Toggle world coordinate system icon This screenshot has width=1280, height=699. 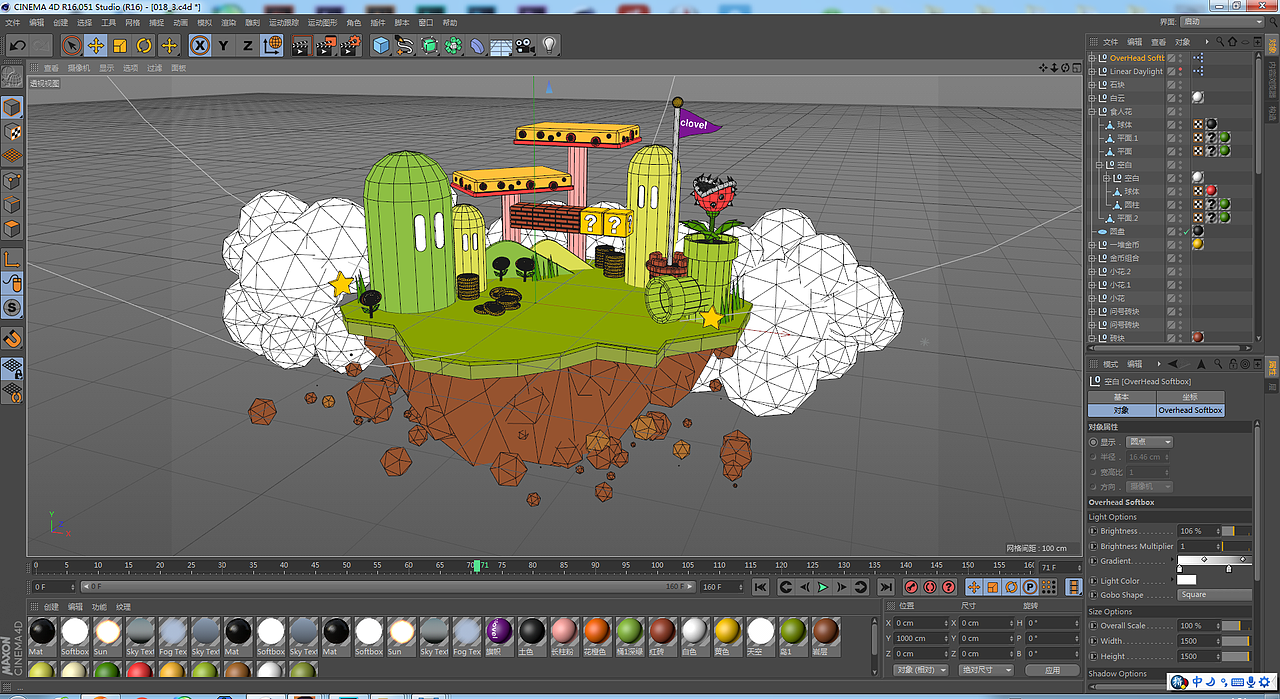tap(272, 45)
